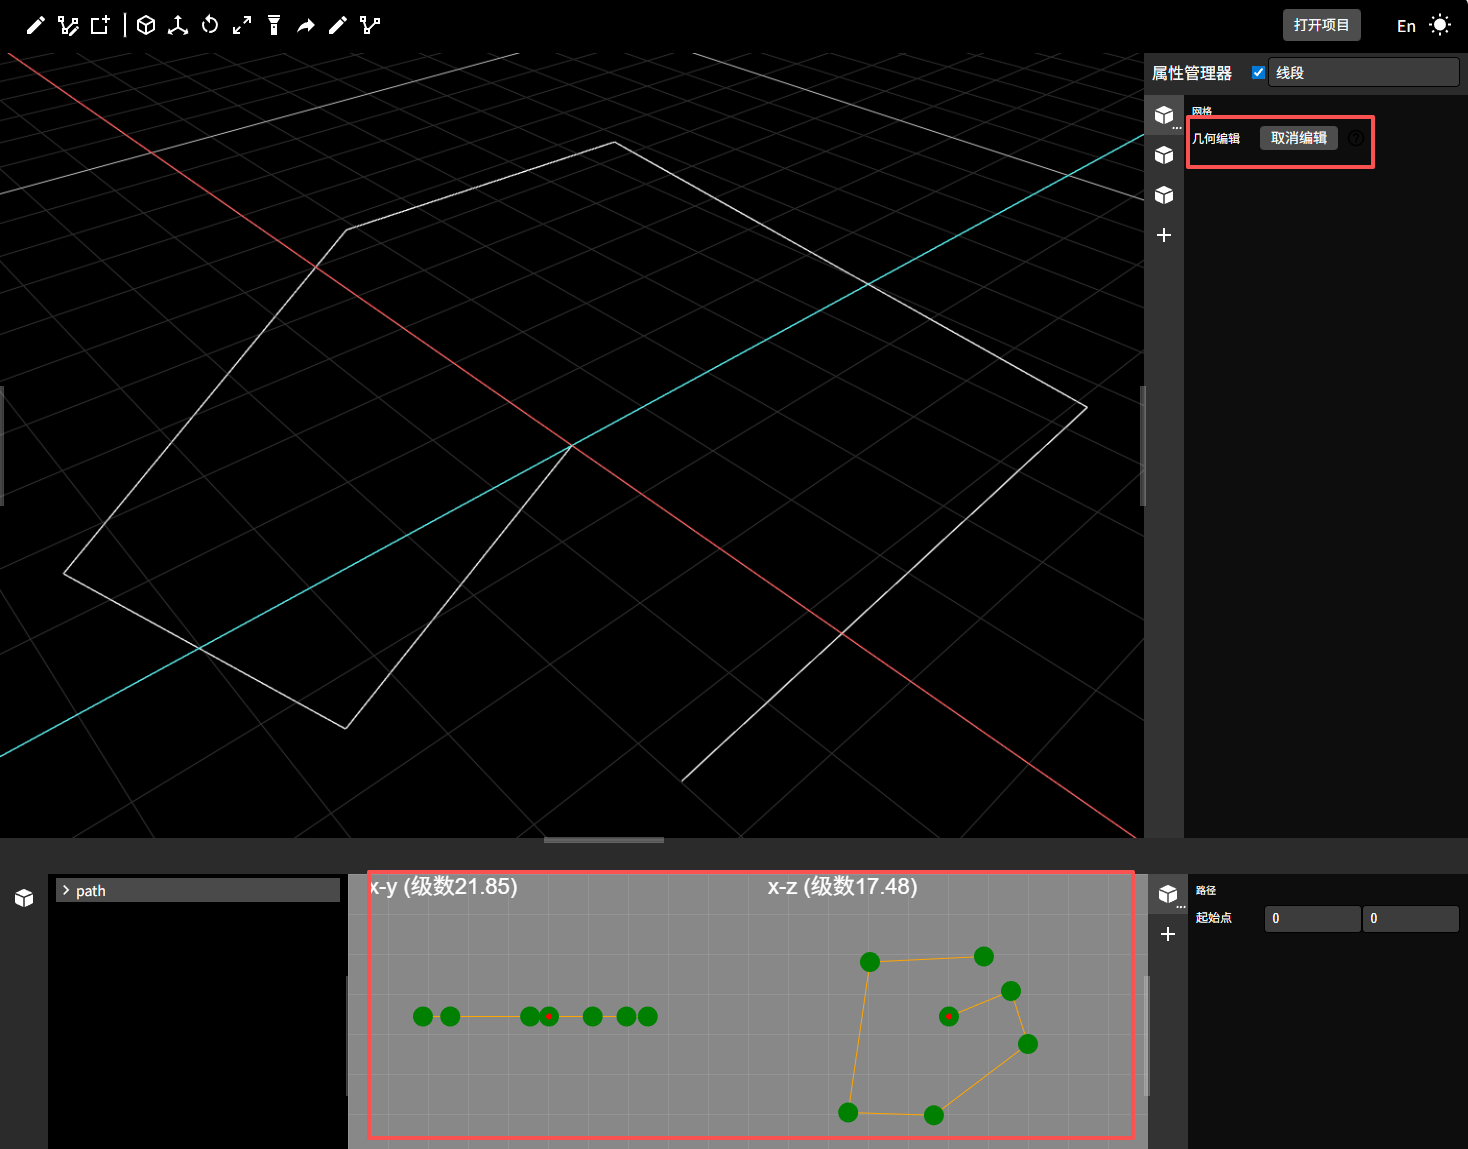Screen dimensions: 1468x1149
Task: Select the rightmost green node in the x-y view
Action: pyautogui.click(x=648, y=1016)
